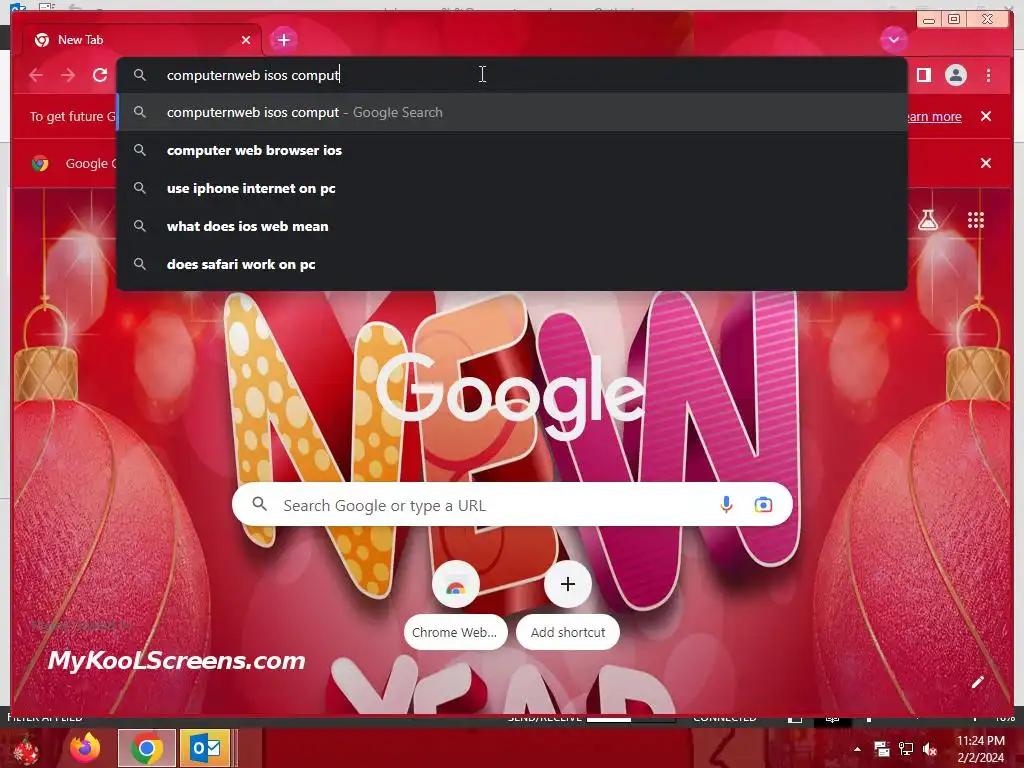This screenshot has width=1024, height=768.
Task: Open Chrome three-dot menu
Action: (x=988, y=75)
